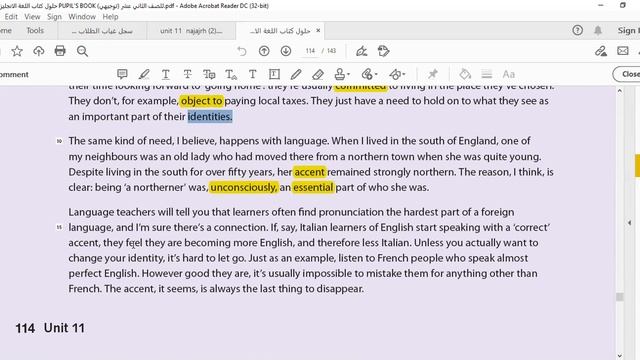Select the eraser tool
The height and width of the screenshot is (360, 640).
point(318,74)
